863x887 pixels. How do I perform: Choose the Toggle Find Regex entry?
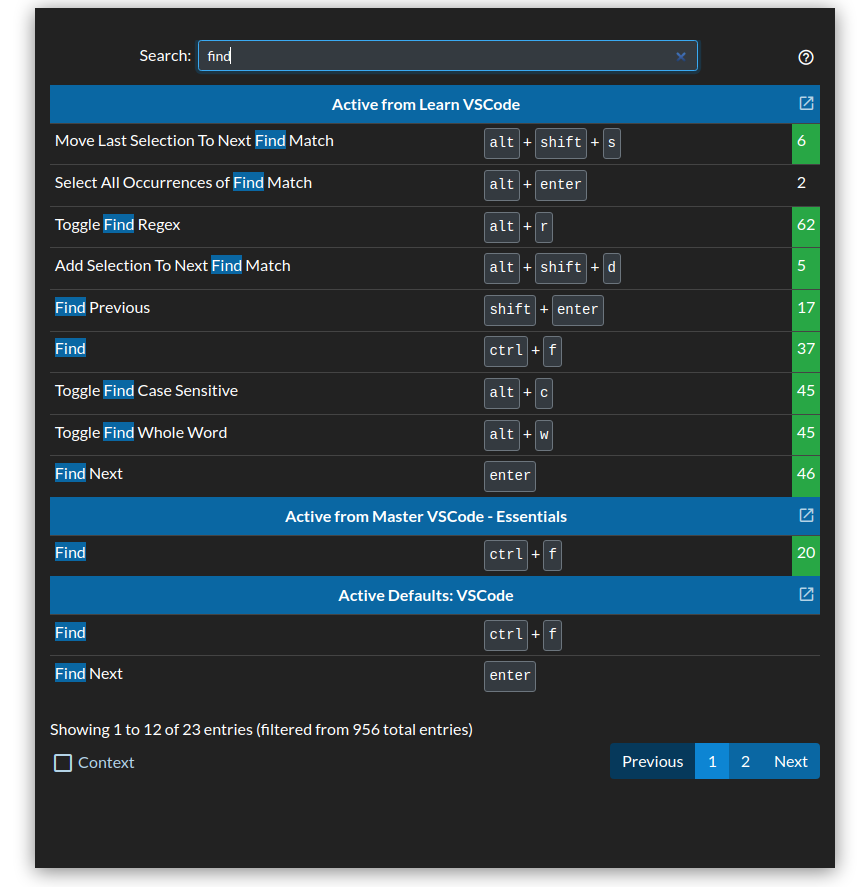click(x=434, y=227)
